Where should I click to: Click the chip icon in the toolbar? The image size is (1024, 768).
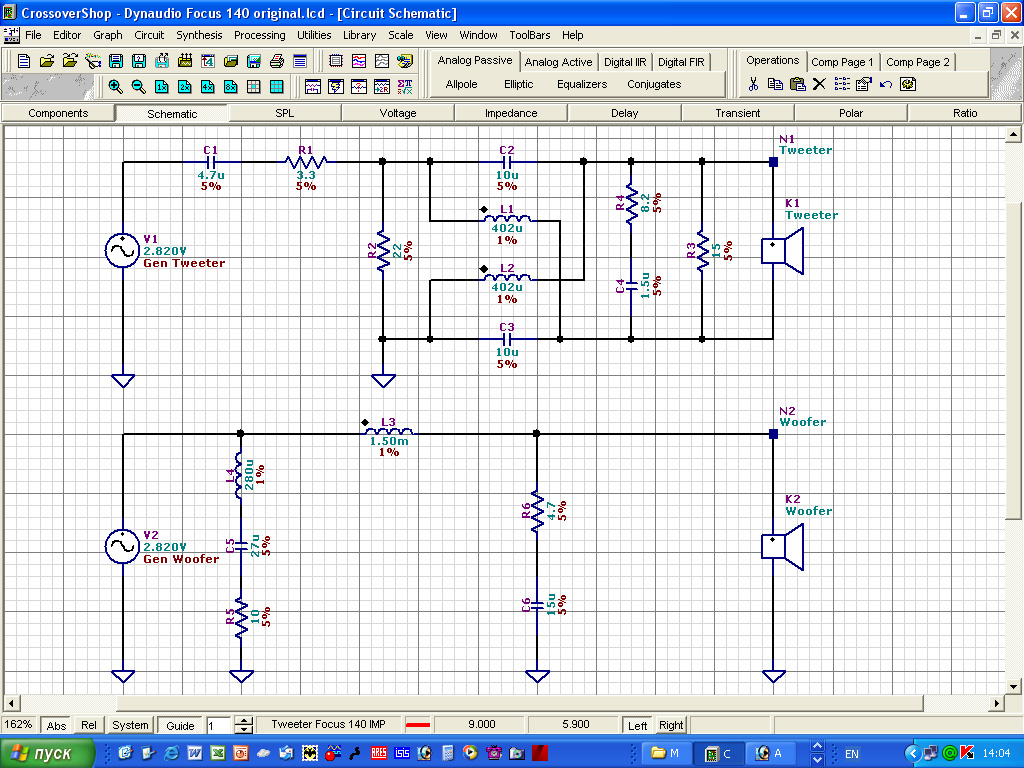coord(336,61)
